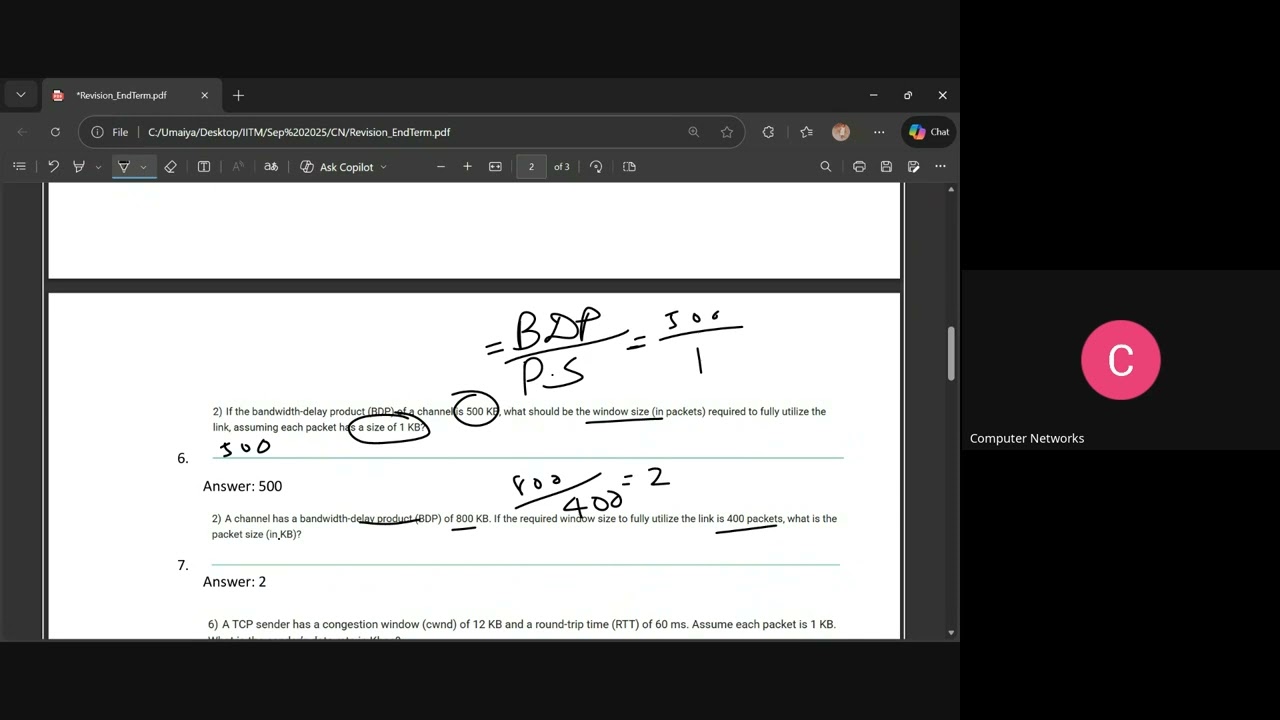Click the 'Computer Networks' name label
The image size is (1280, 720).
tap(1027, 438)
